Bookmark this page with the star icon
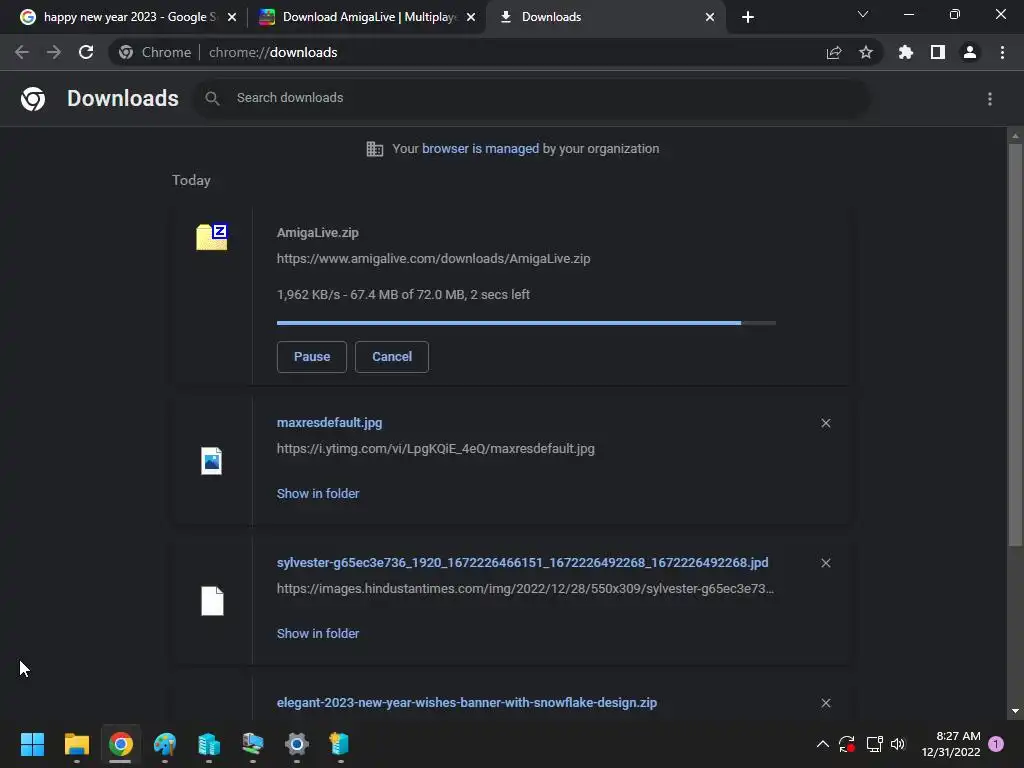 pos(866,52)
